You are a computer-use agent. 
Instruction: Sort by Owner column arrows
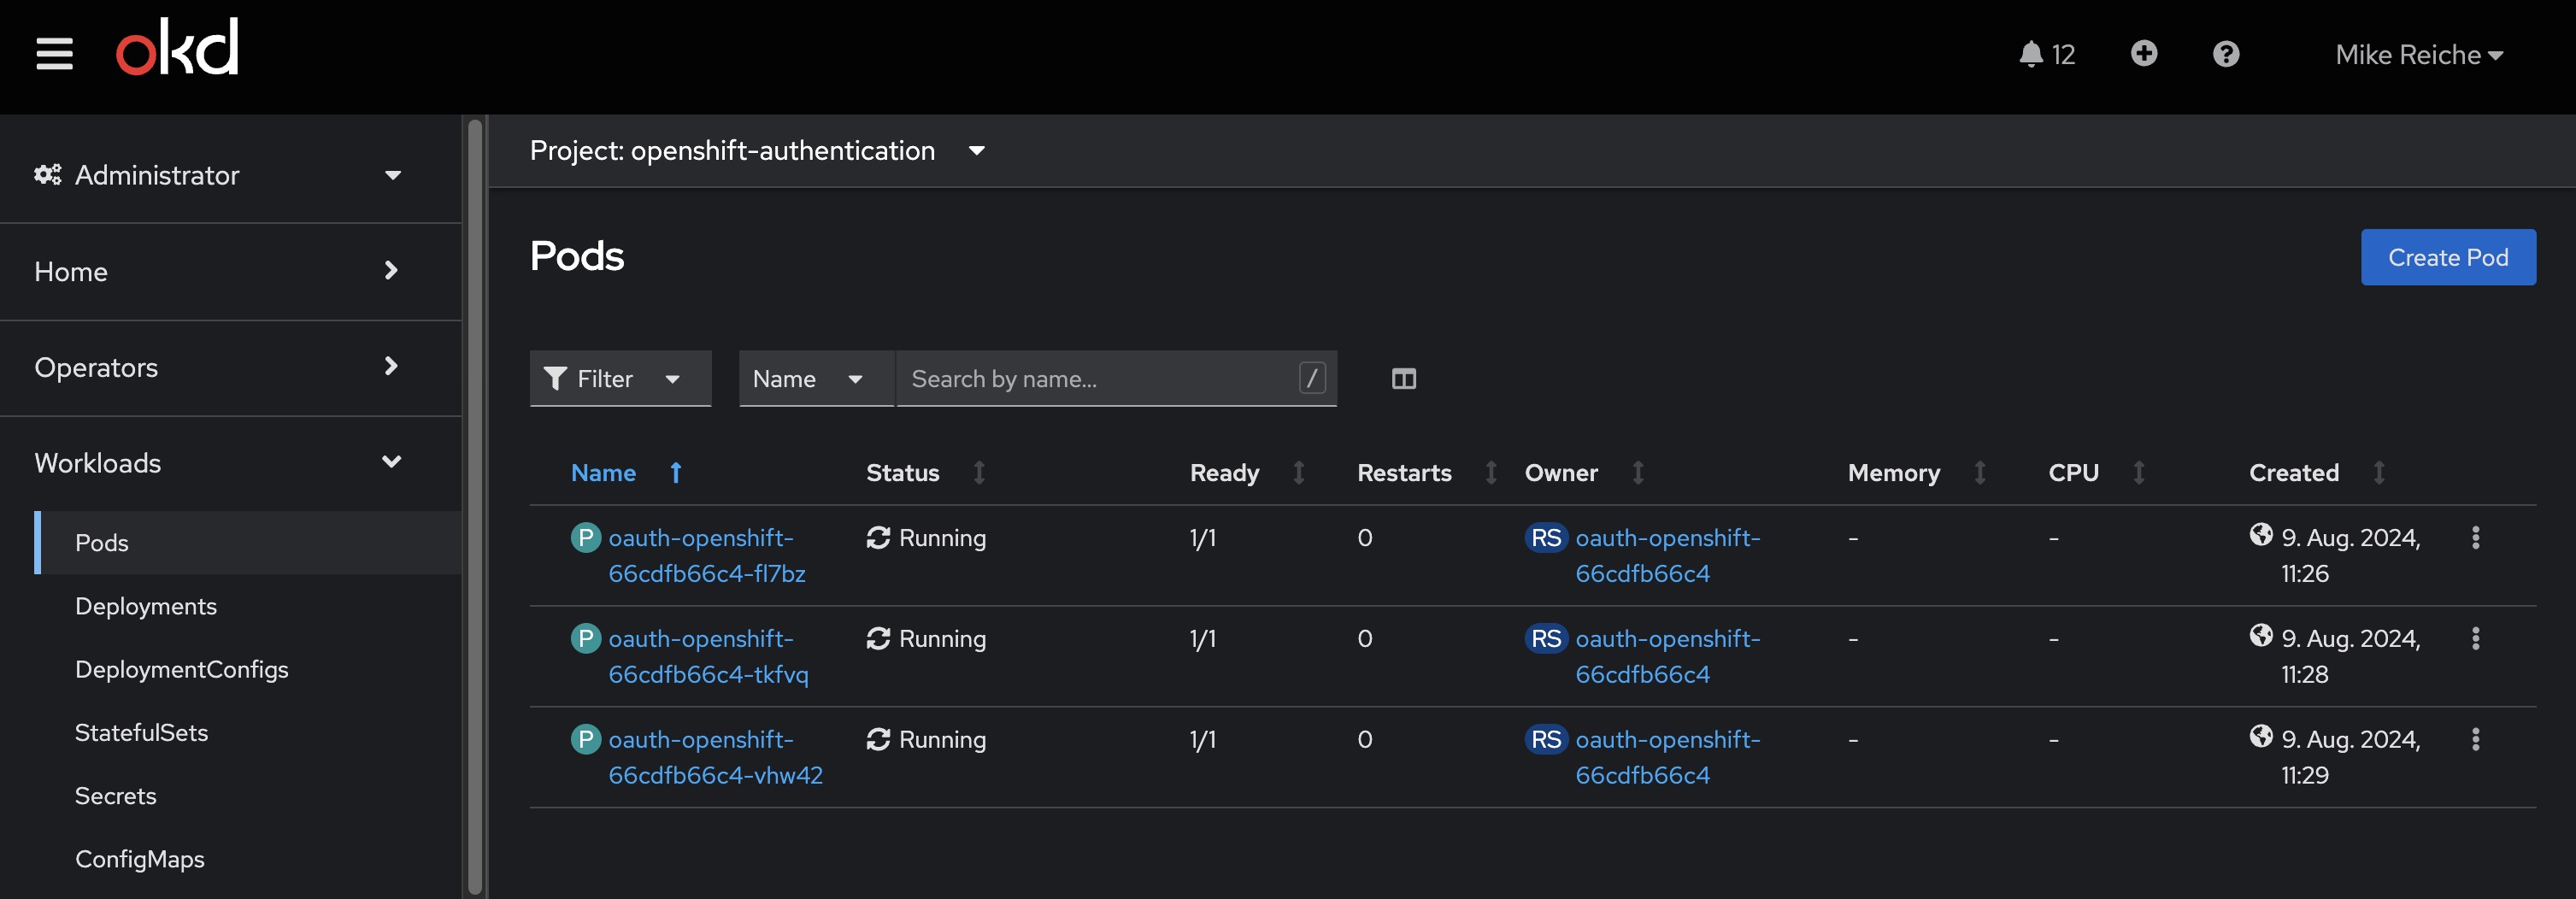(x=1638, y=473)
